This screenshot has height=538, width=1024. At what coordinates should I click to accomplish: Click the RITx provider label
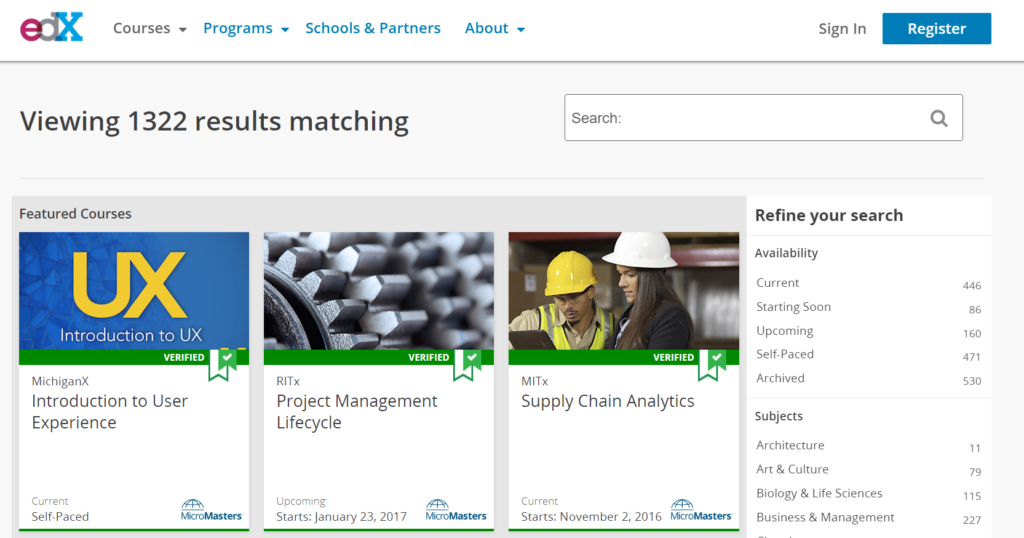pos(288,381)
